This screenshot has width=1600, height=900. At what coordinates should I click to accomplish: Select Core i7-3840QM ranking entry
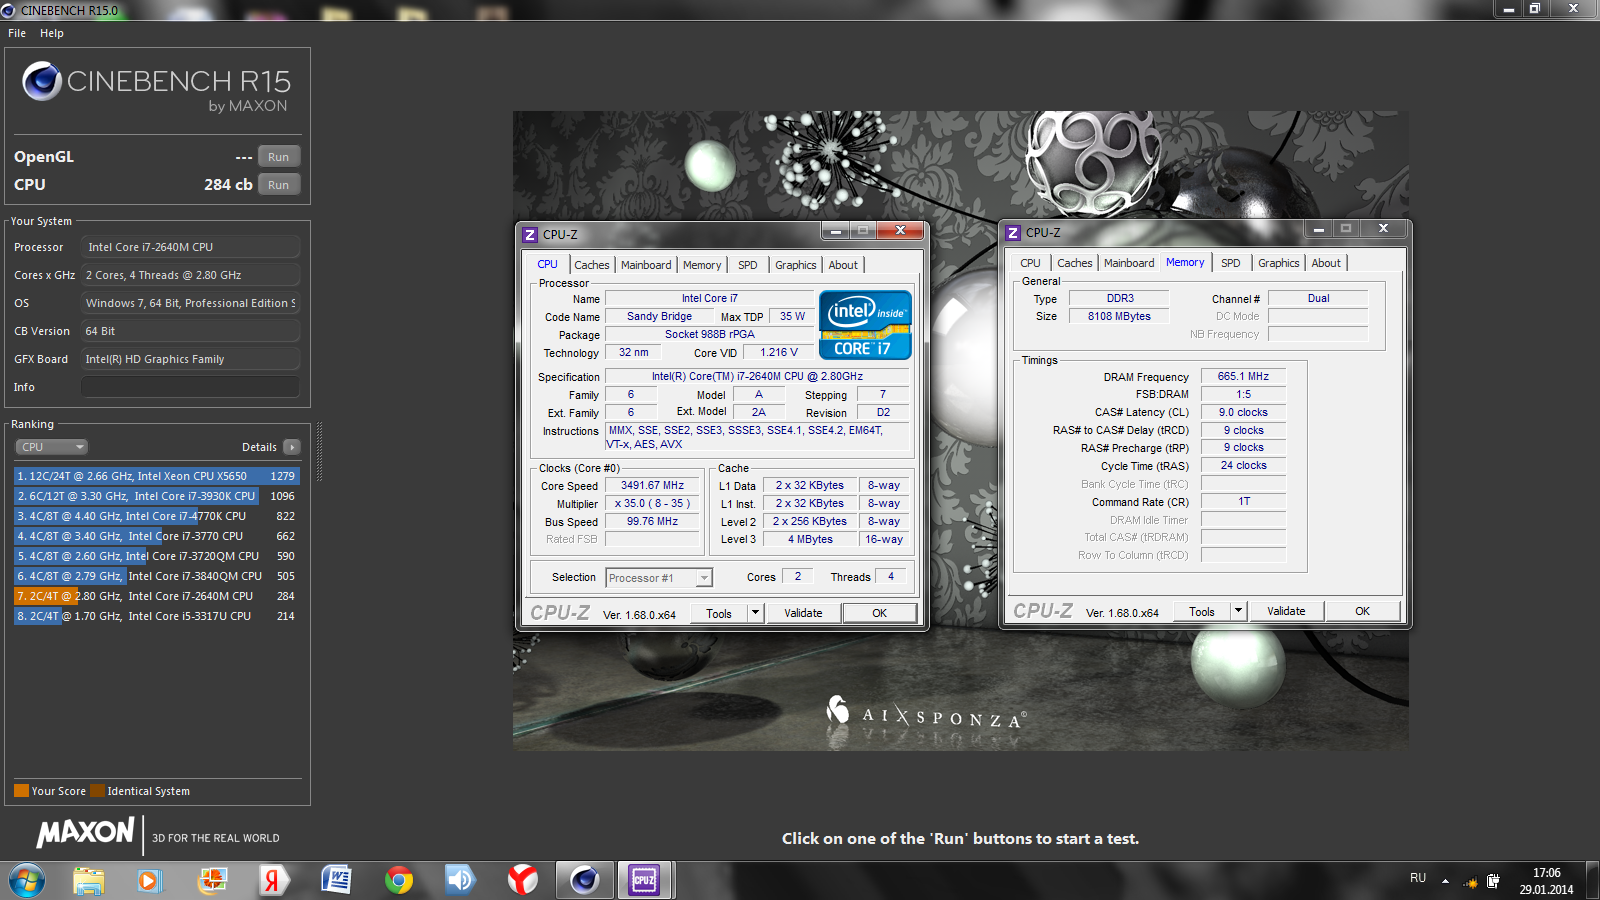point(156,576)
